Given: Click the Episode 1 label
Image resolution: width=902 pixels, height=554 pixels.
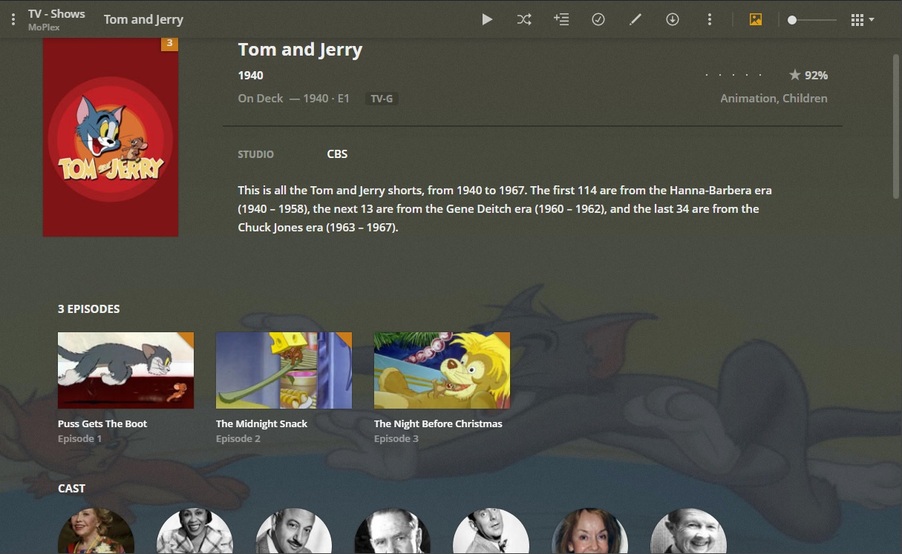Looking at the screenshot, I should pos(79,438).
